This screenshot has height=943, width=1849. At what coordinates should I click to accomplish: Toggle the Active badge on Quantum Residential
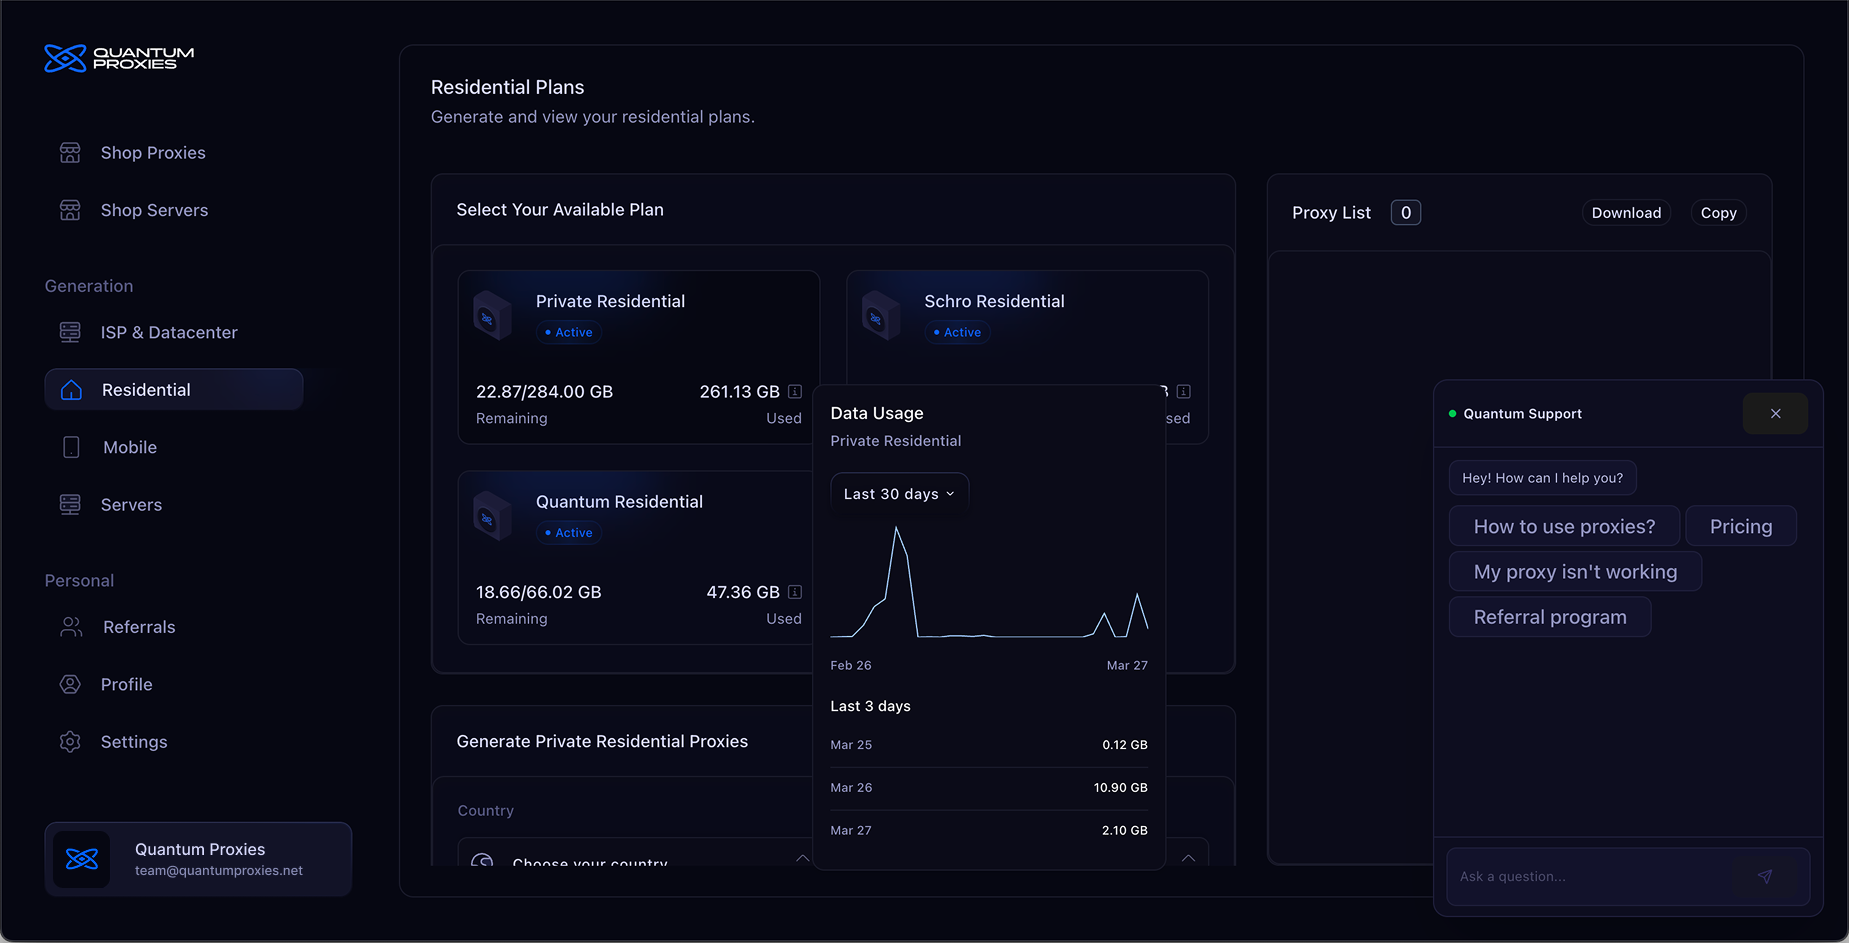[568, 532]
